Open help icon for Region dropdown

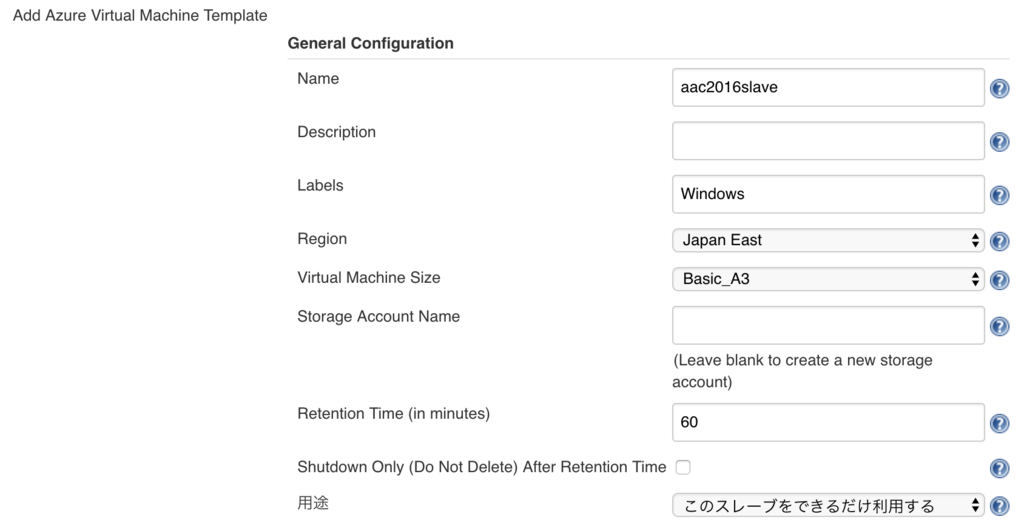pyautogui.click(x=999, y=241)
